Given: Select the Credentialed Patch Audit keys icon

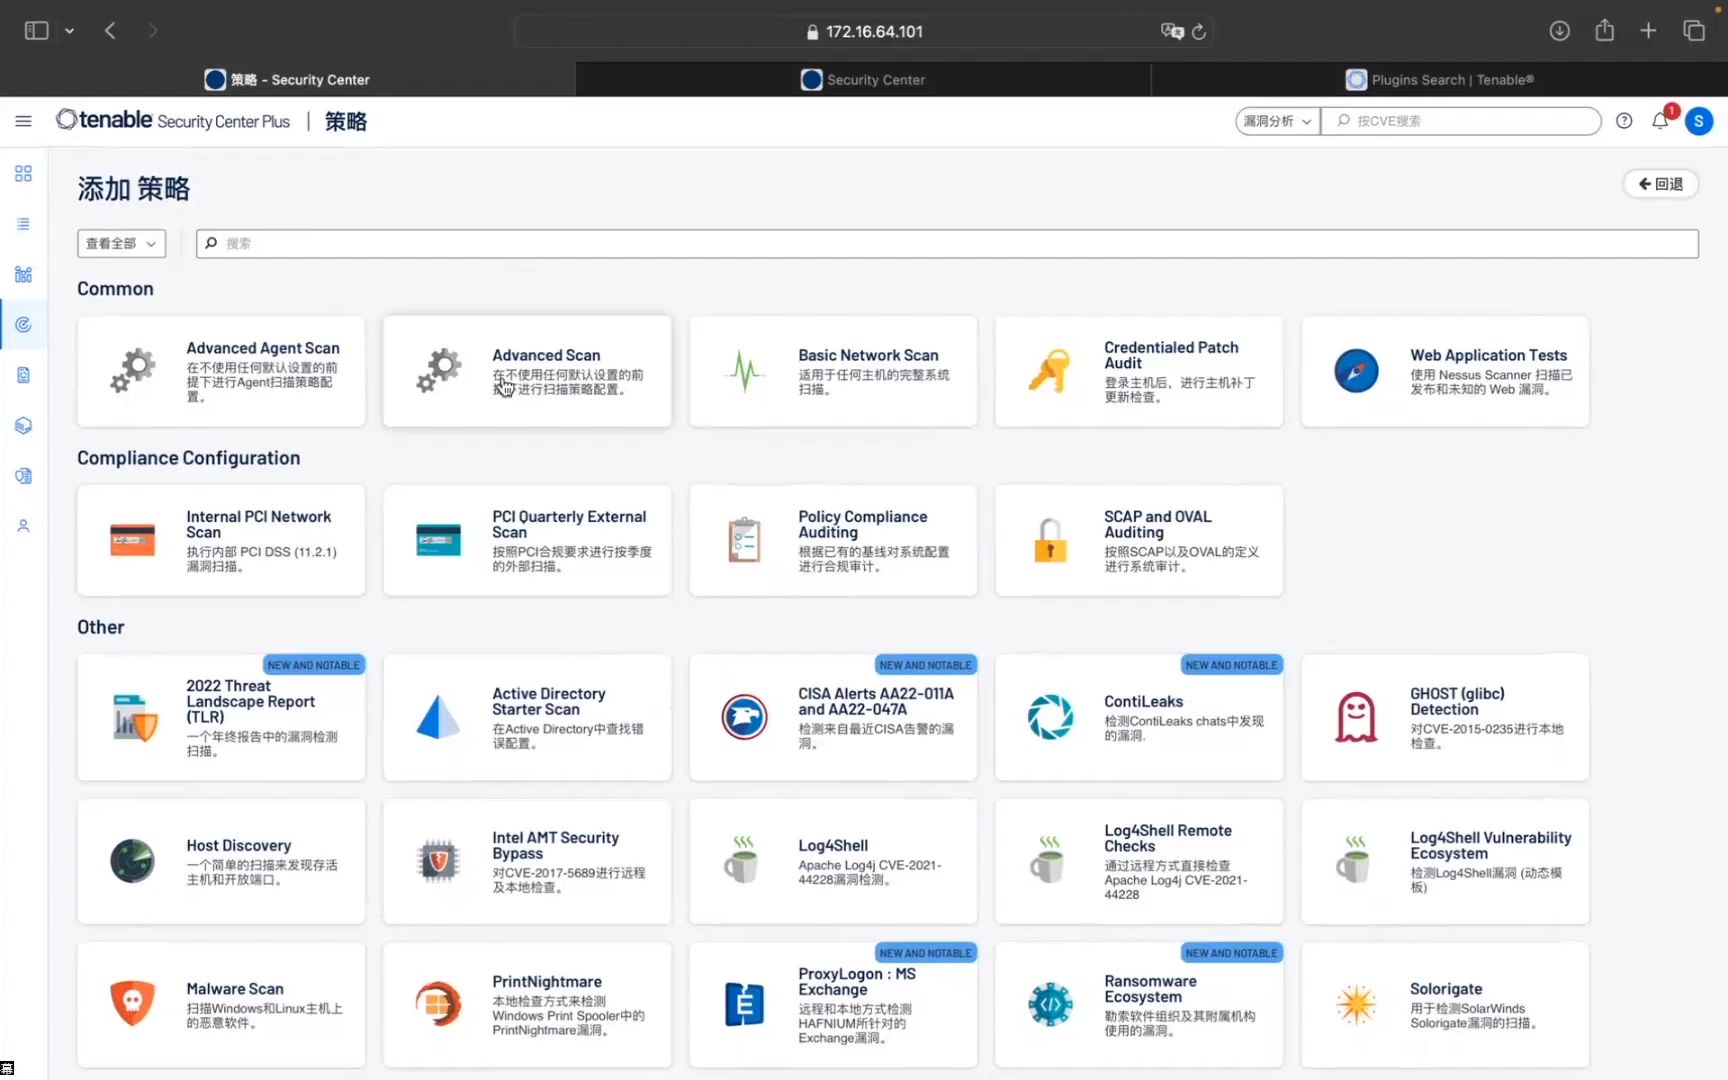Looking at the screenshot, I should click(1049, 371).
